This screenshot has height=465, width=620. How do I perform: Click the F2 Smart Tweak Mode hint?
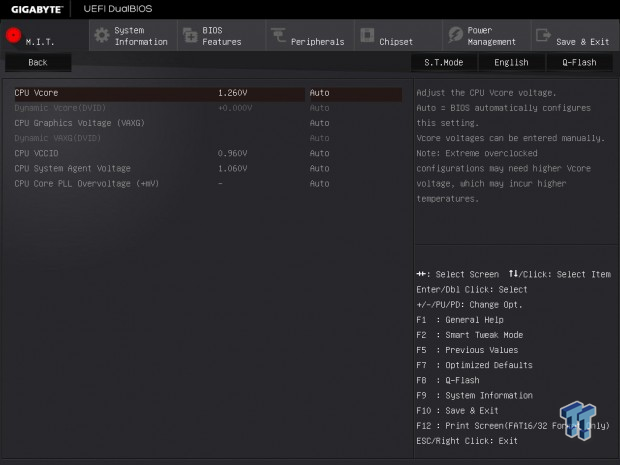coord(470,335)
